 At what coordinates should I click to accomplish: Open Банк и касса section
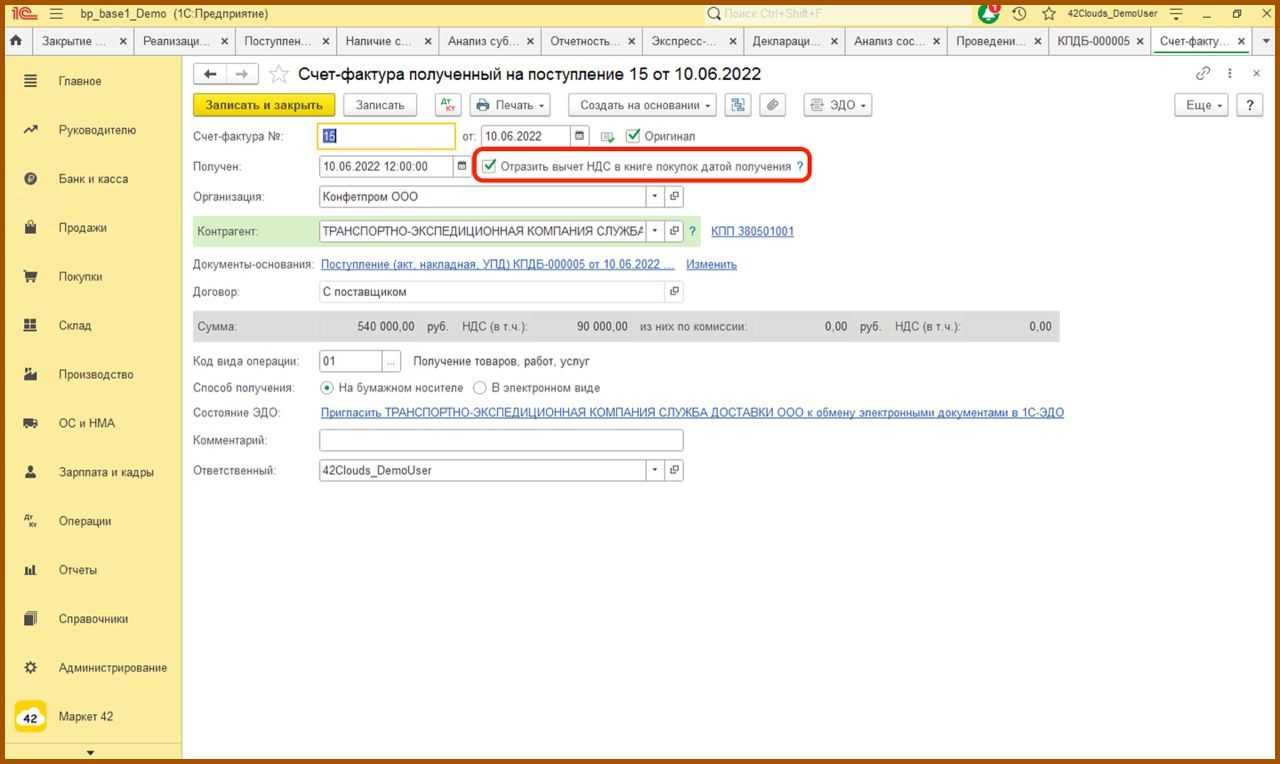[x=93, y=179]
